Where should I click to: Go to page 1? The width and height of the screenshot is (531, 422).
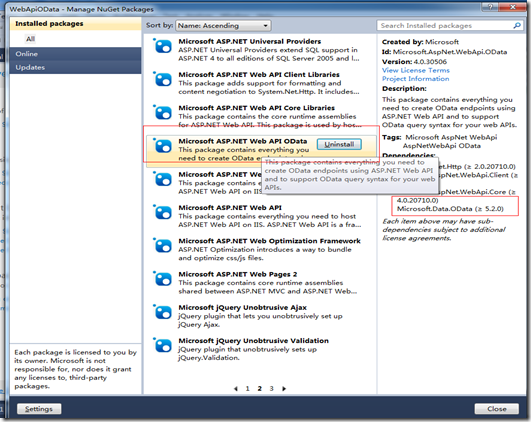[x=248, y=388]
